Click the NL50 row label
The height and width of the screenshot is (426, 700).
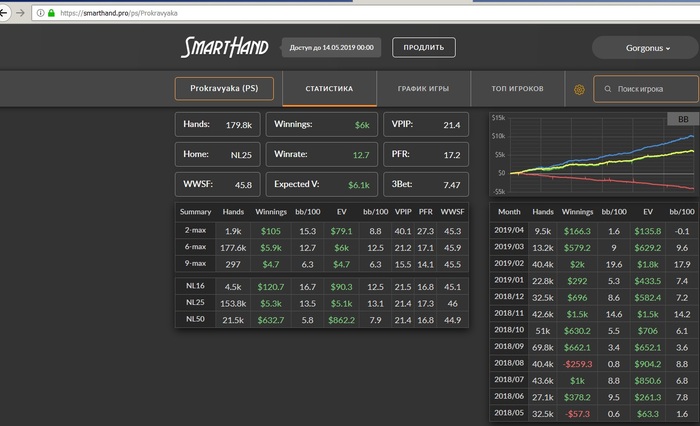[195, 319]
